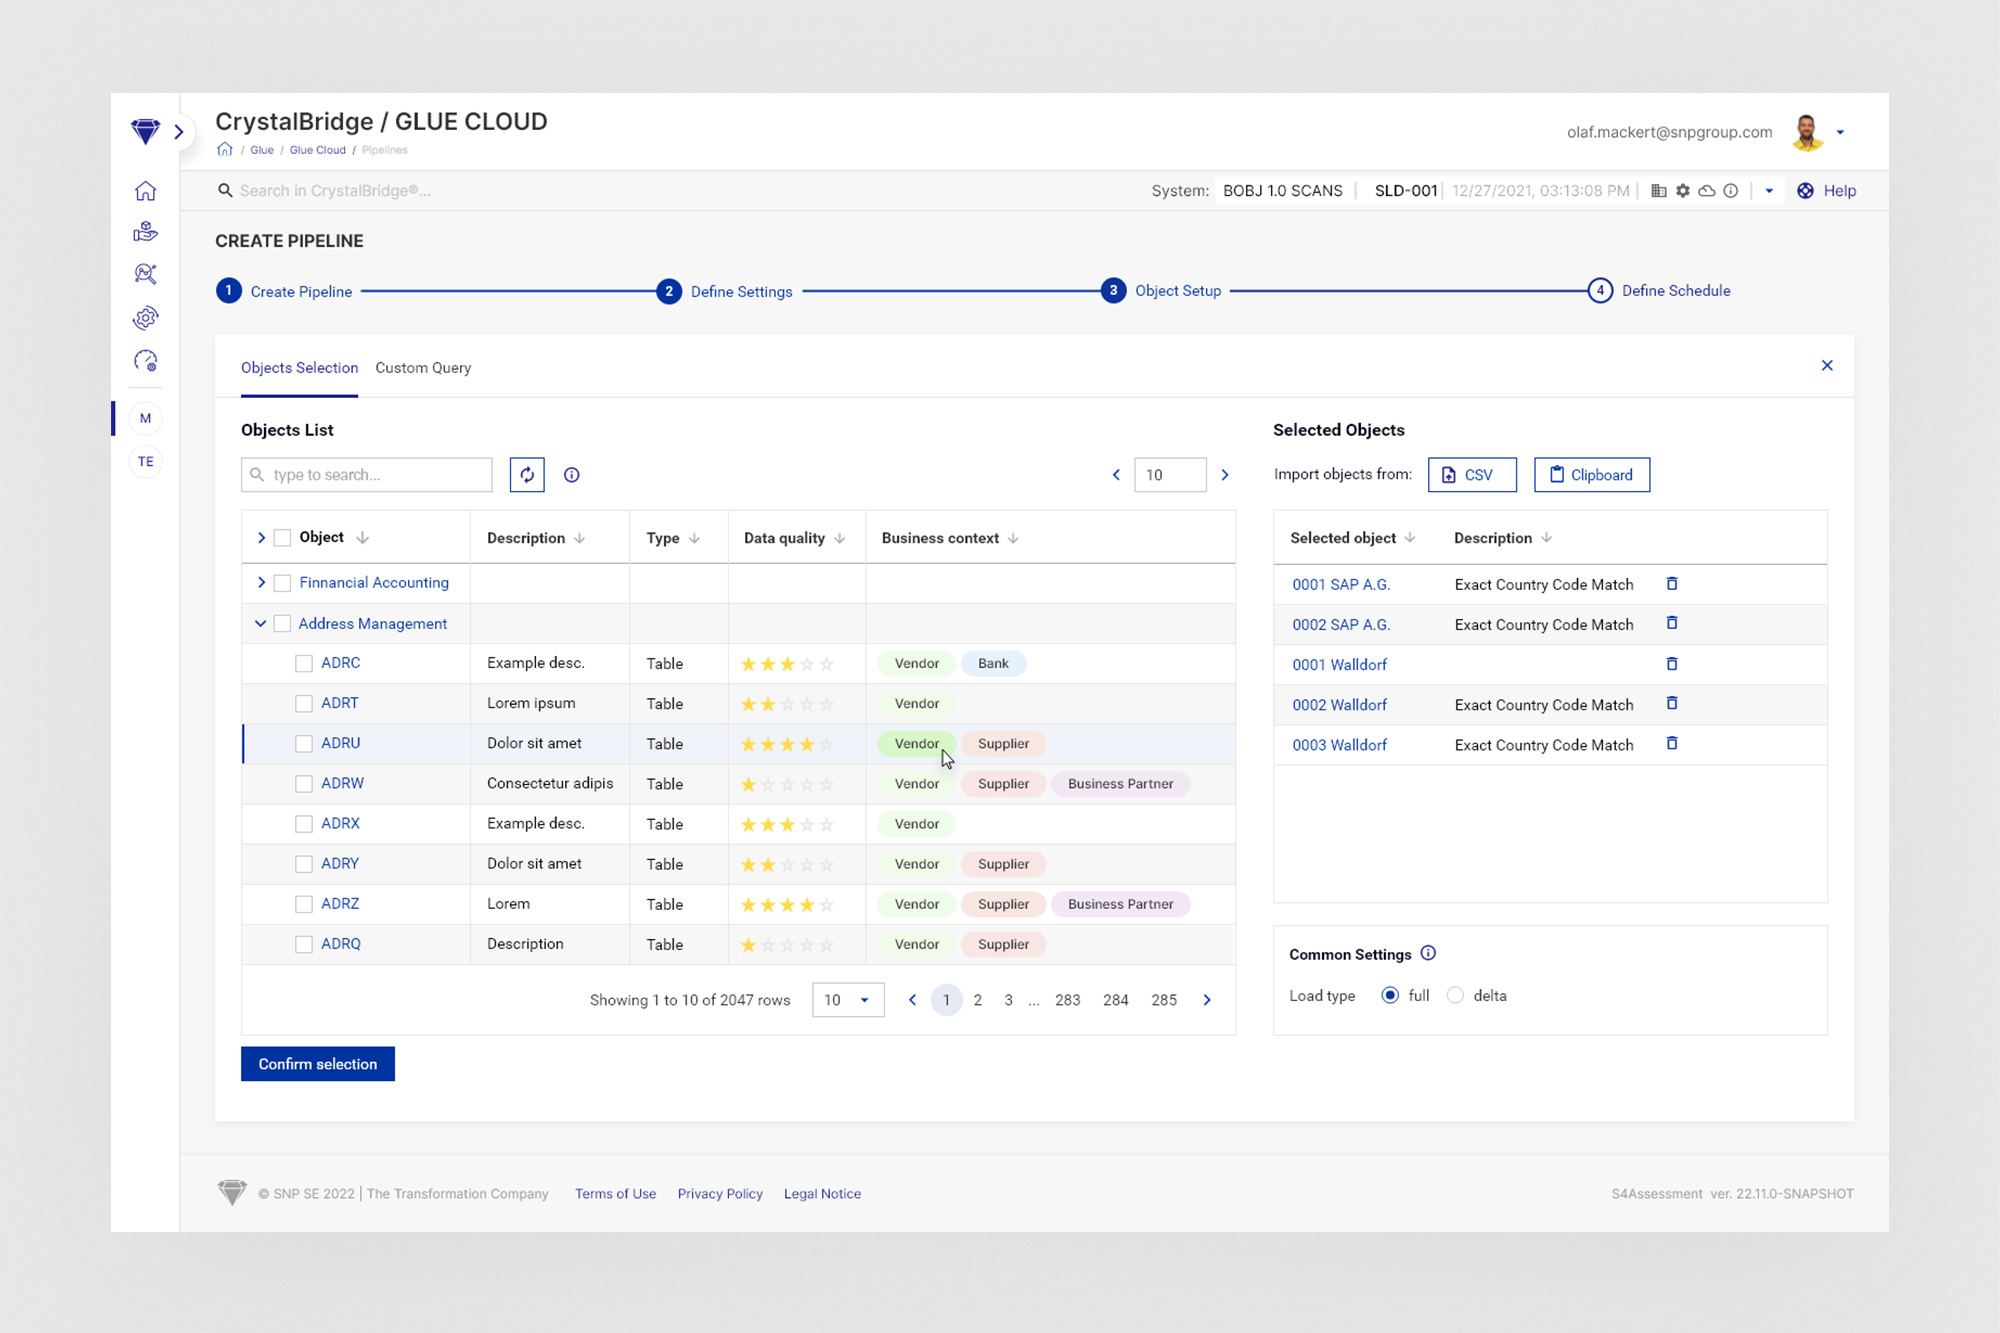
Task: Click the cloud icon in system bar
Action: click(x=1707, y=191)
